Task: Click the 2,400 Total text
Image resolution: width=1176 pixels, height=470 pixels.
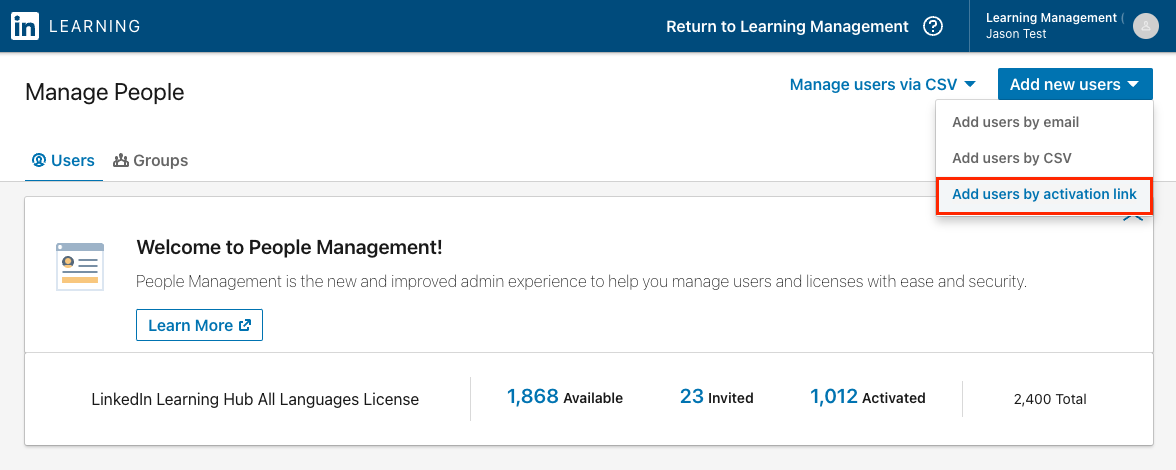Action: [x=1049, y=400]
